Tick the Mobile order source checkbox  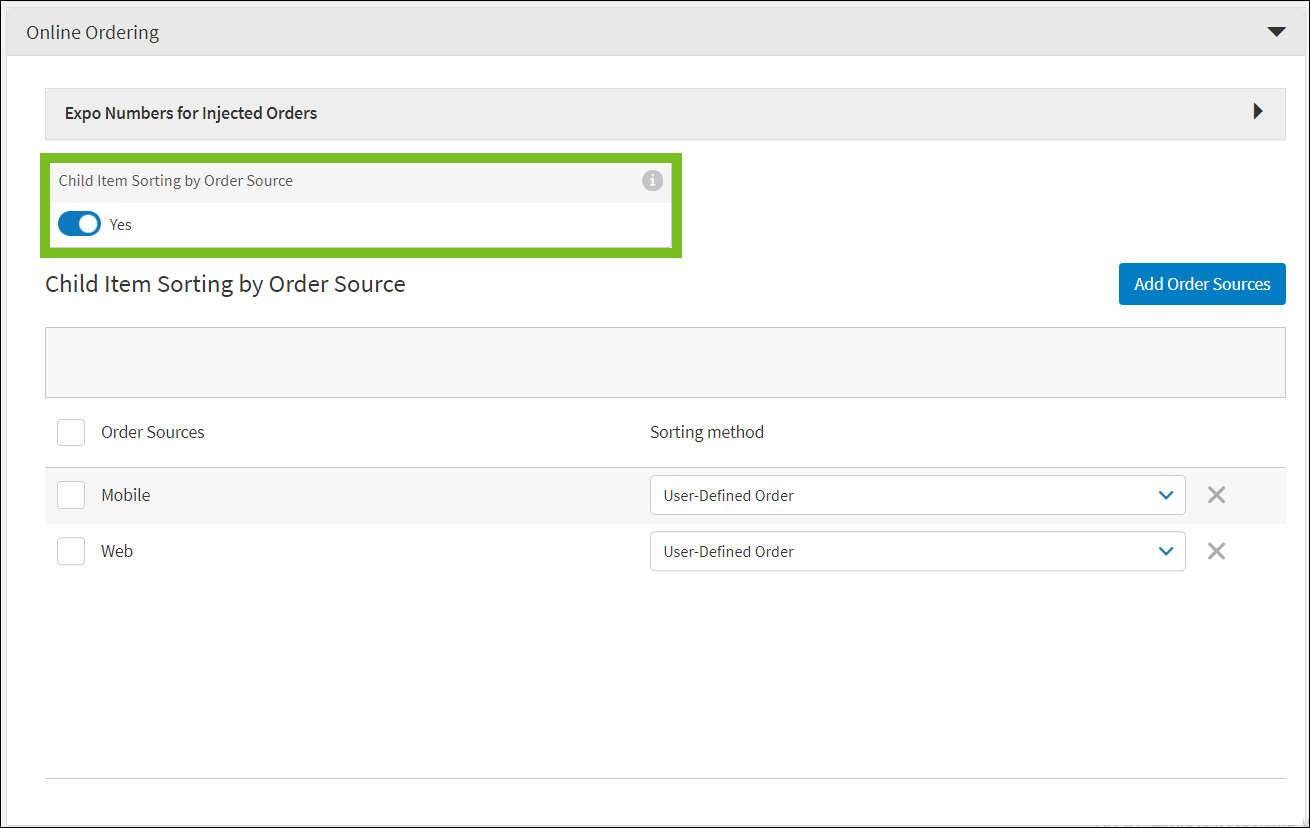click(x=71, y=495)
